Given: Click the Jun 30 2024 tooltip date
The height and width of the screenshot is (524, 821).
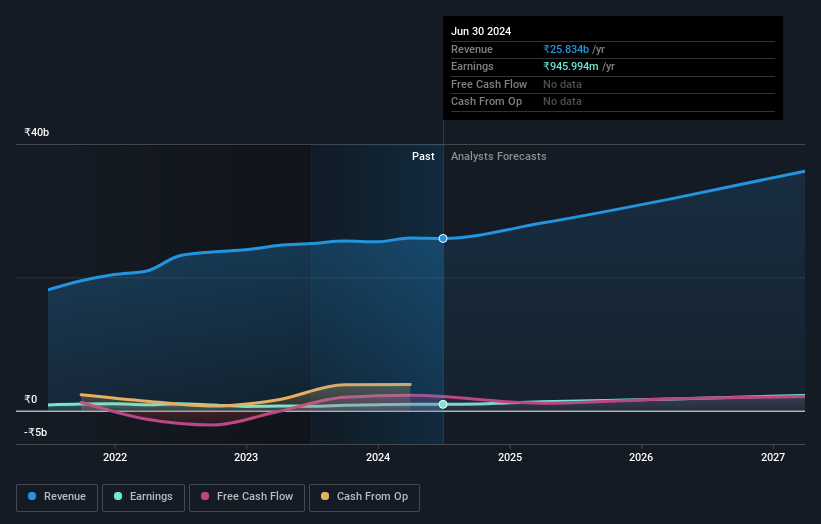Looking at the screenshot, I should point(481,31).
